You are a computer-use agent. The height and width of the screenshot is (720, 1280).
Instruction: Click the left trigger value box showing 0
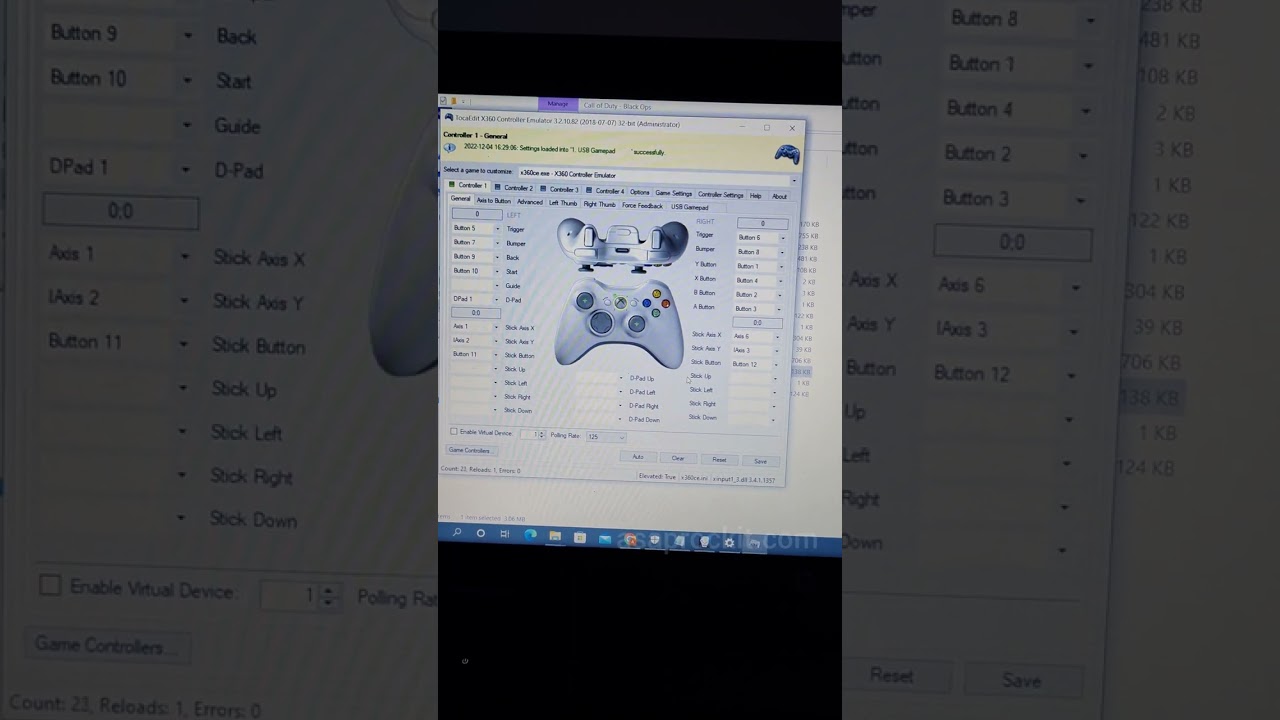click(476, 214)
